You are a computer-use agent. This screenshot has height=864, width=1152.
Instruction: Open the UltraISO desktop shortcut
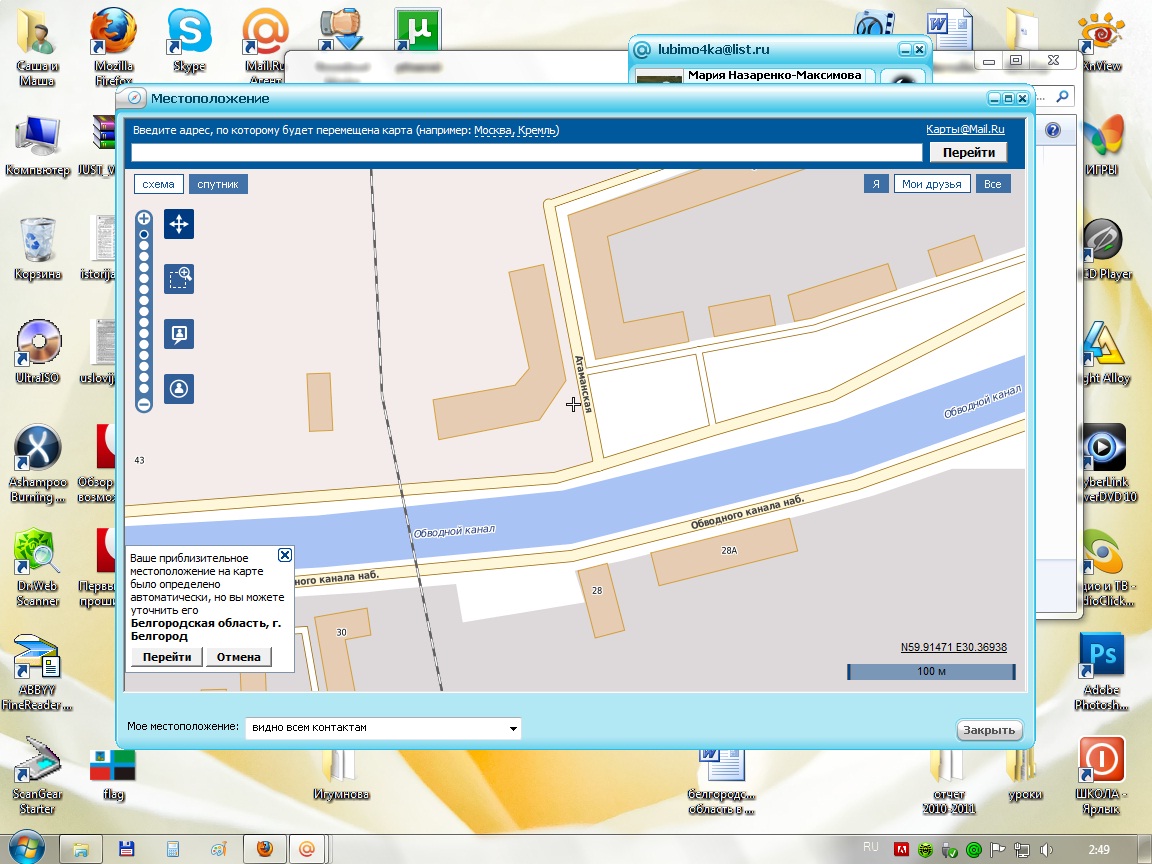click(x=37, y=352)
